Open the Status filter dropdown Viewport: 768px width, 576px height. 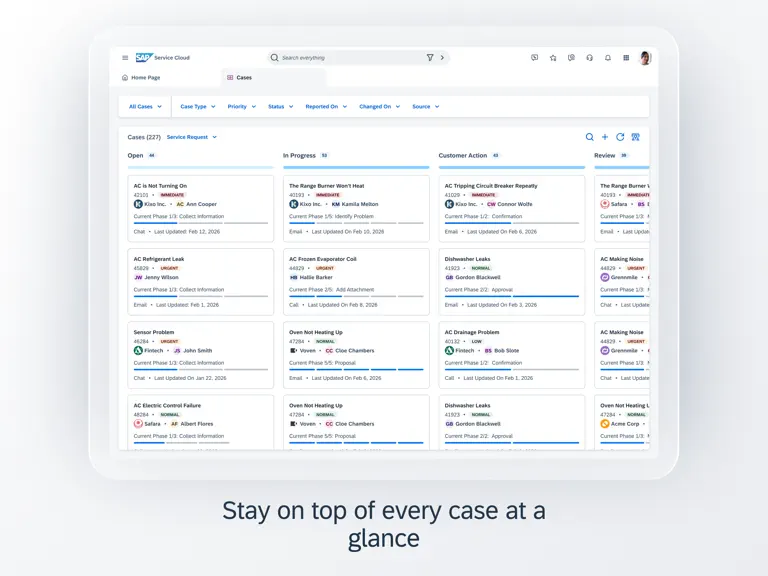[x=281, y=106]
